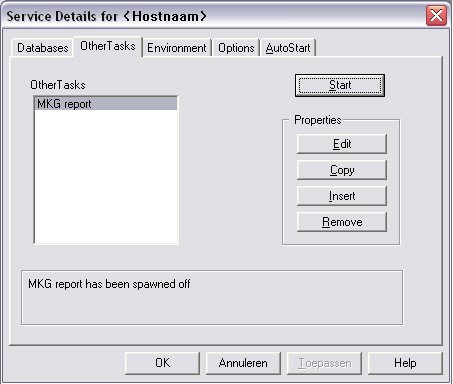
Task: Click the Start button
Action: click(340, 85)
